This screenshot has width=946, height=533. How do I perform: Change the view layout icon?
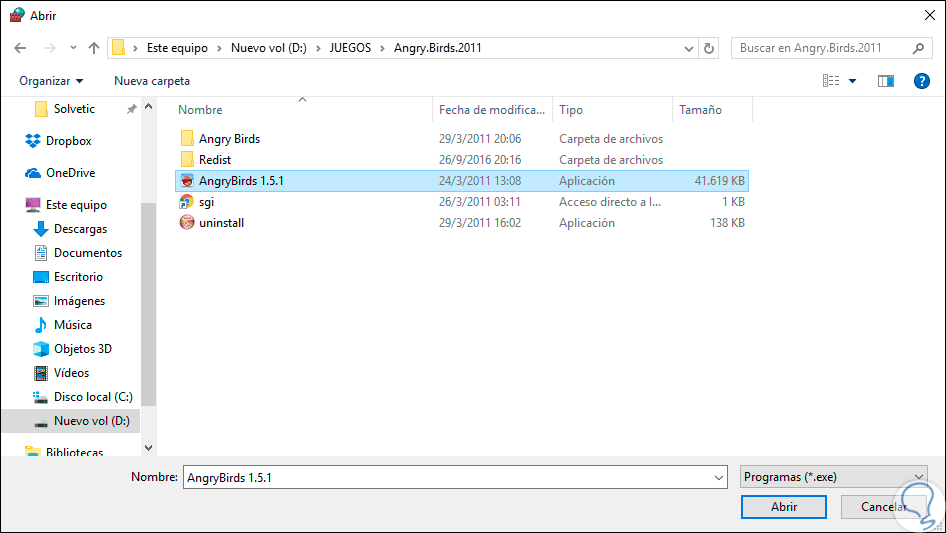click(x=831, y=81)
